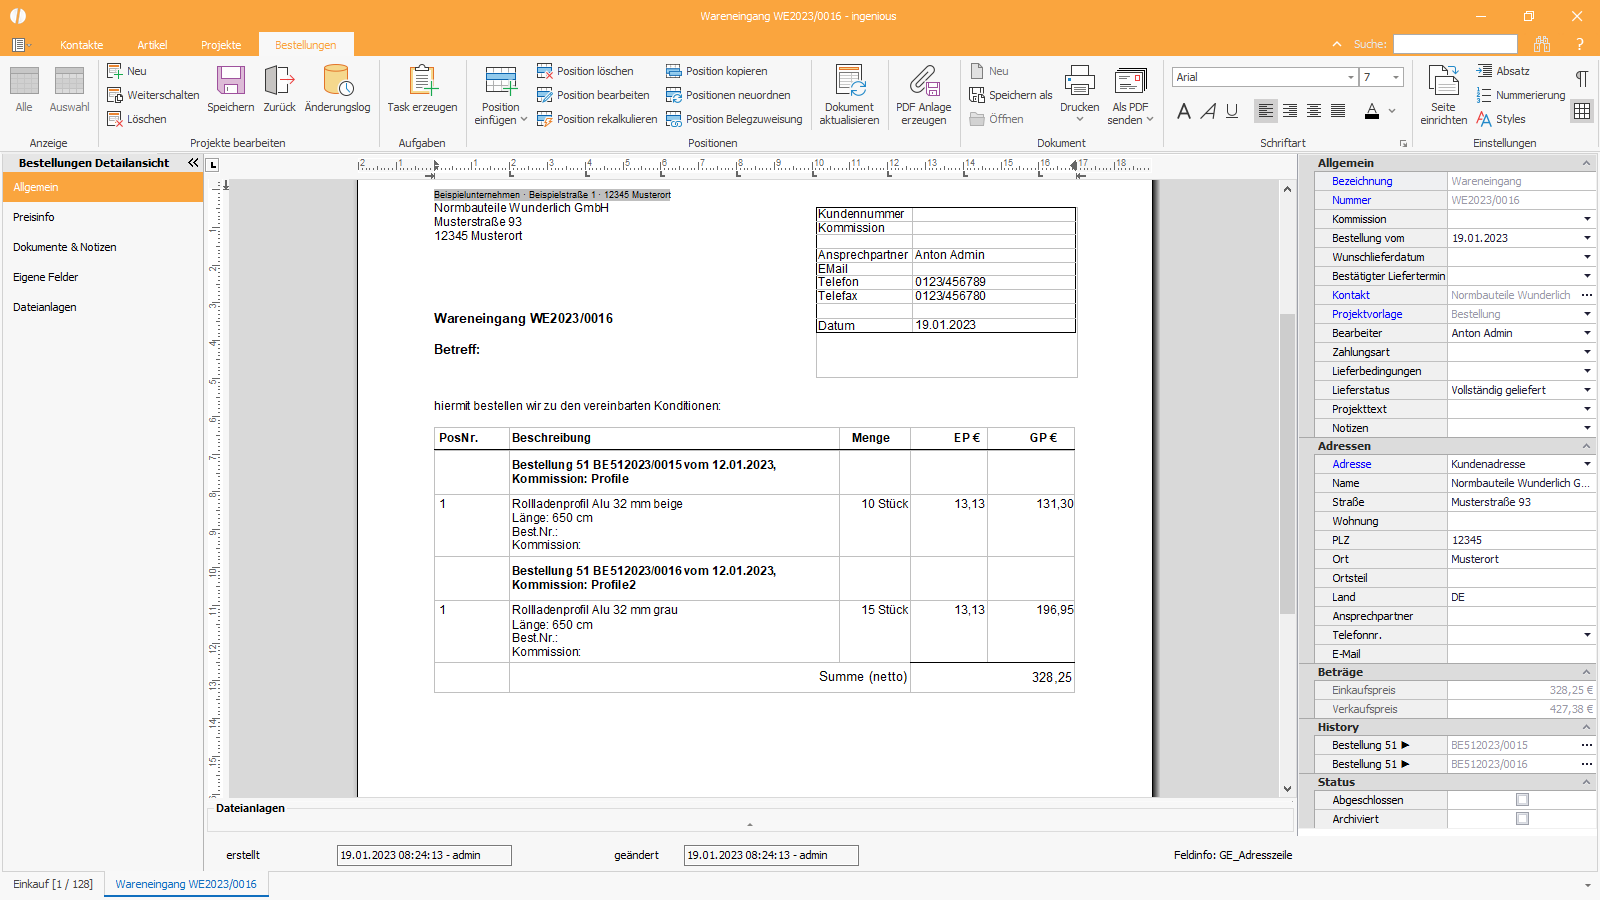Switch to the Projekte ribbon tab
This screenshot has height=900, width=1600.
coord(221,45)
